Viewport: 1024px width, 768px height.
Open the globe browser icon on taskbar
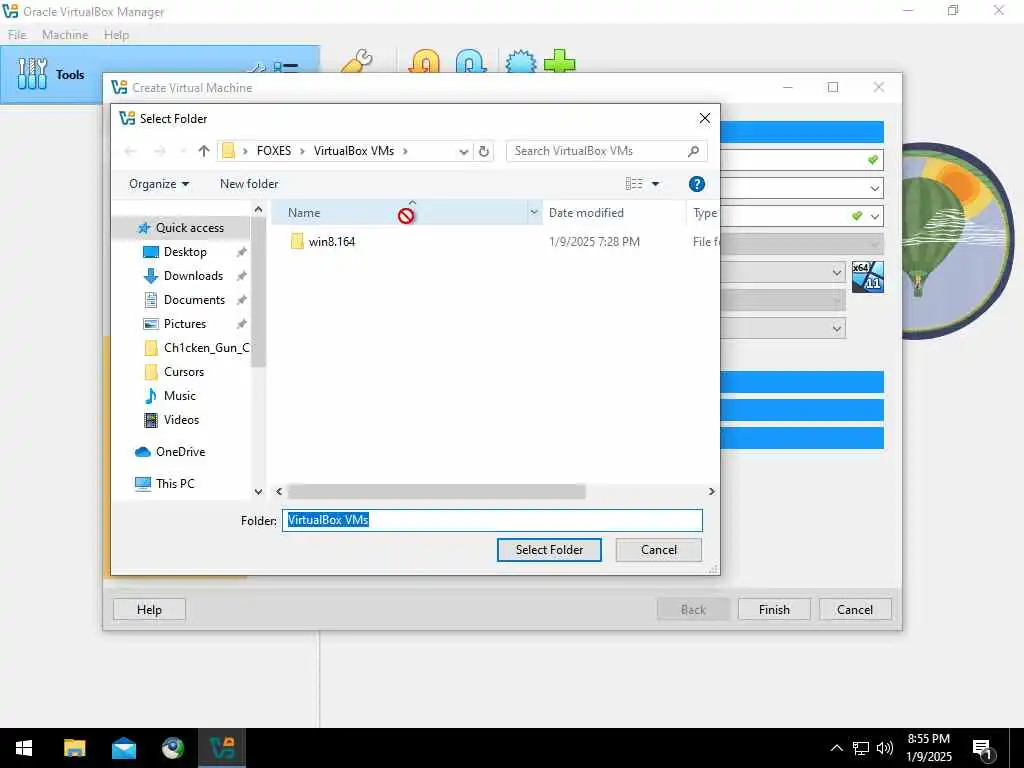click(x=173, y=748)
